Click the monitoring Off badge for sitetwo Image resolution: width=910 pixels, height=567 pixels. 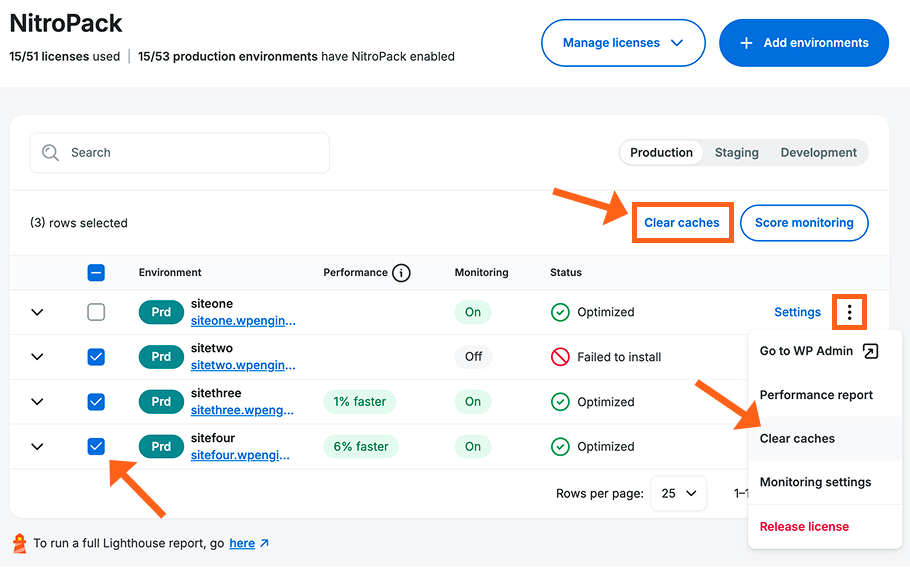pyautogui.click(x=474, y=357)
